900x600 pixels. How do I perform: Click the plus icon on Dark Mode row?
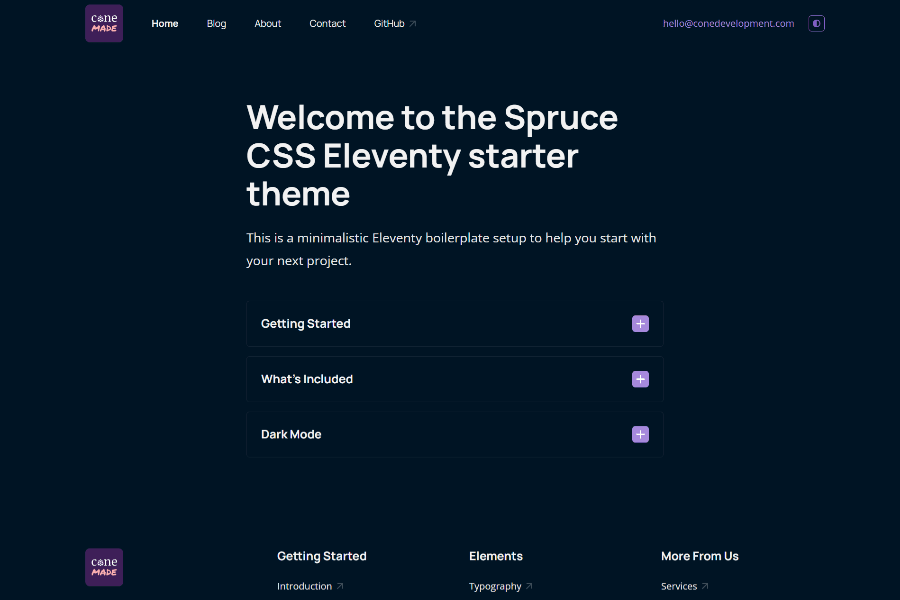click(x=640, y=434)
